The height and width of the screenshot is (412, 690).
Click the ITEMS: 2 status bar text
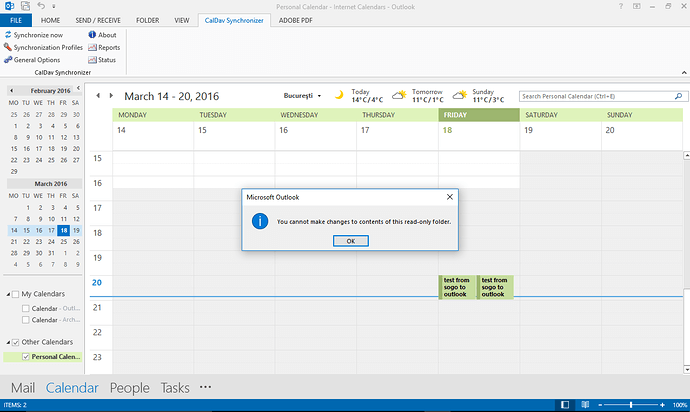tap(15, 405)
